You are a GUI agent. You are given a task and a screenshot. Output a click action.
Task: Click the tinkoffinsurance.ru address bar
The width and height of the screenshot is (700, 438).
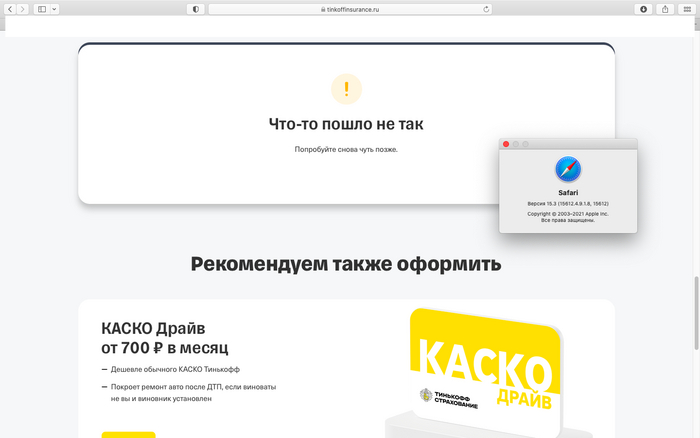click(350, 9)
